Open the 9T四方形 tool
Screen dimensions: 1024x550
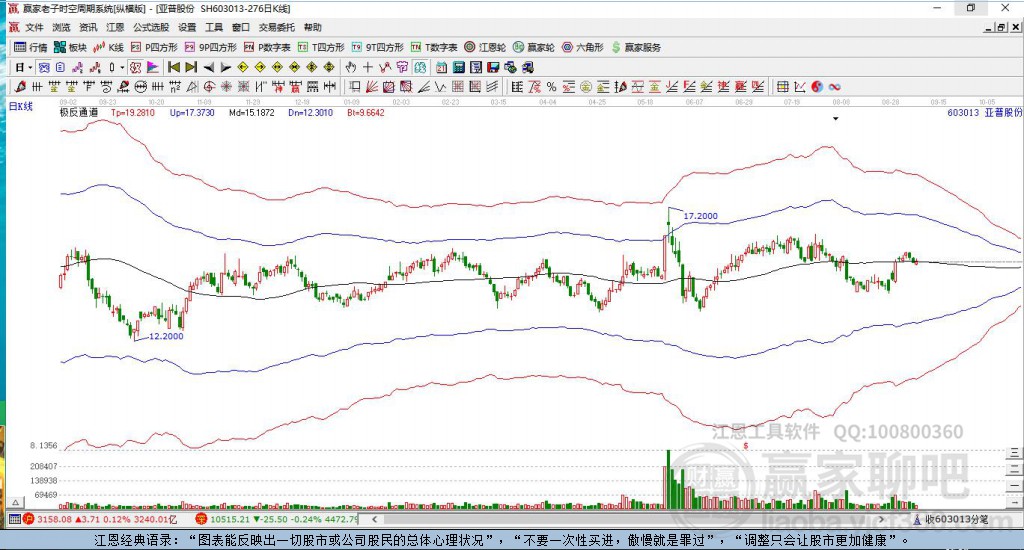pos(377,48)
